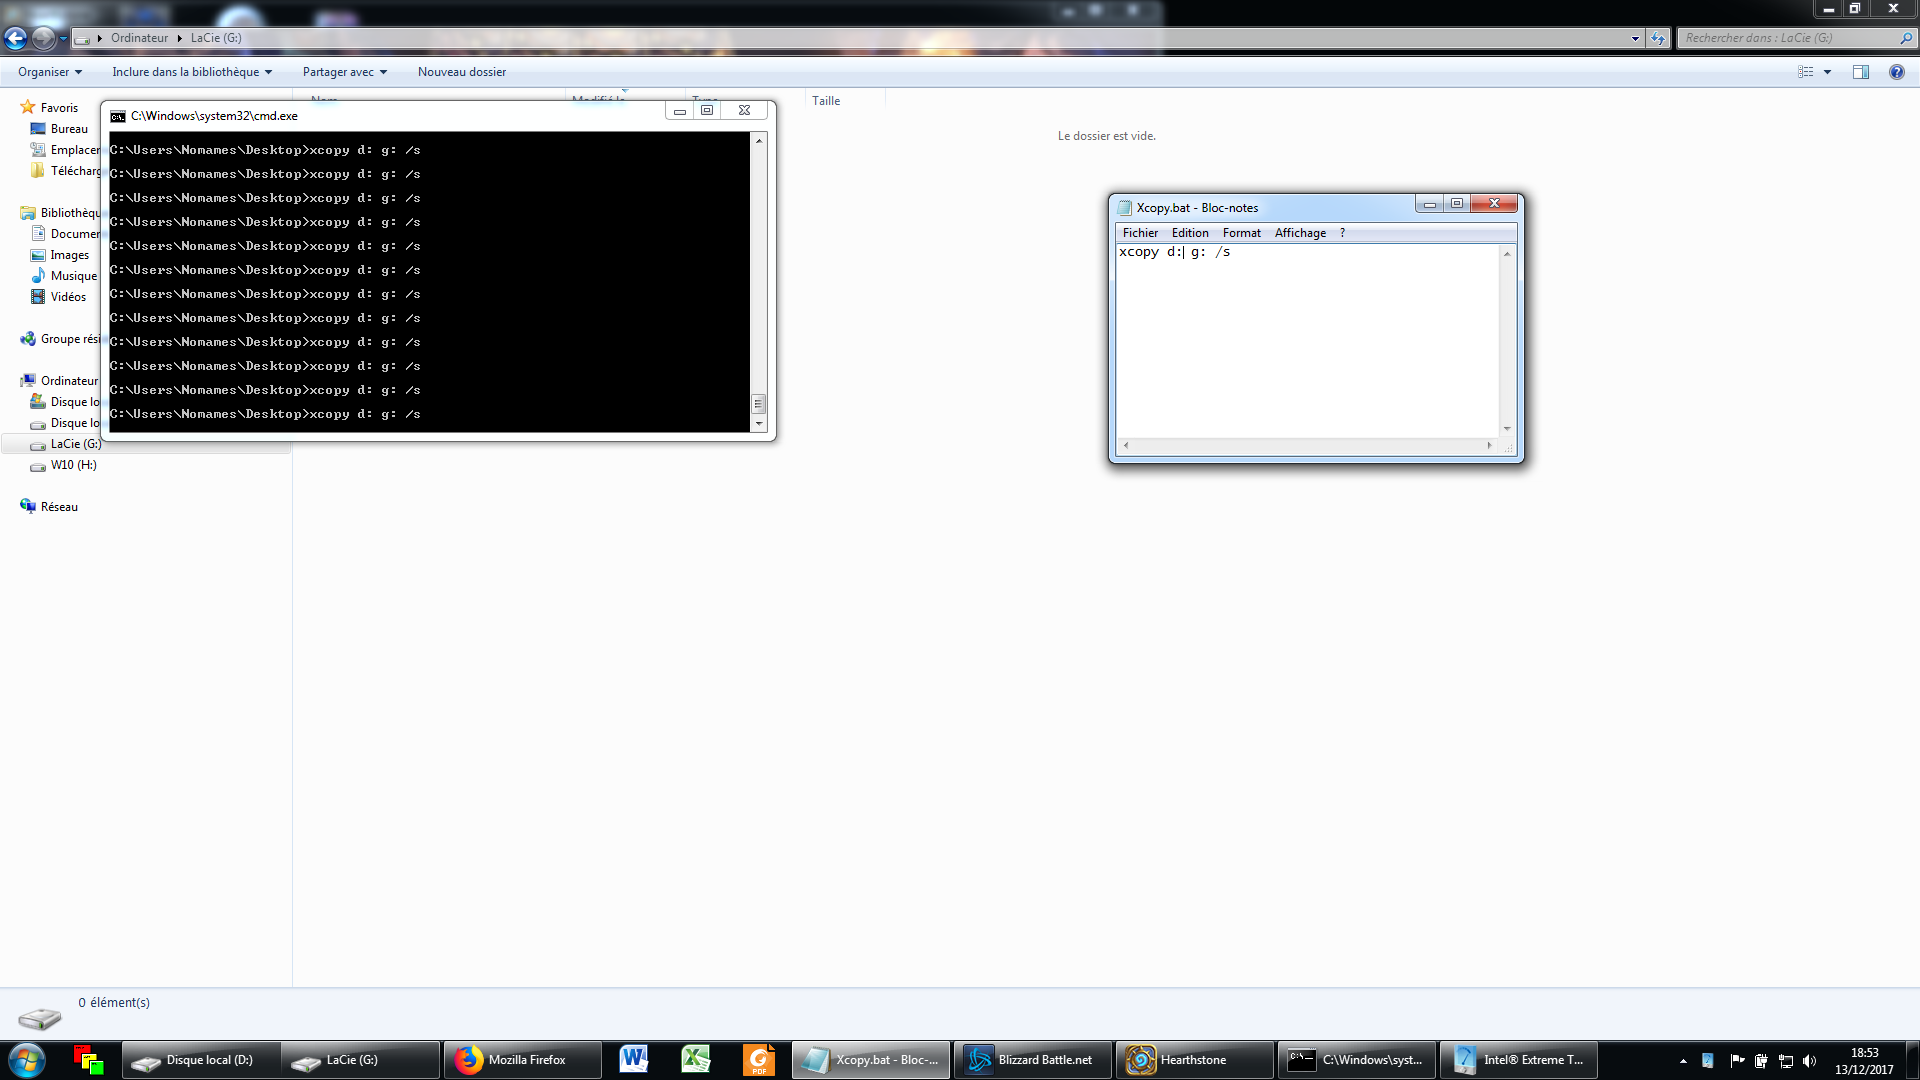
Task: Click the Explorer Forward navigation arrow
Action: [x=43, y=38]
